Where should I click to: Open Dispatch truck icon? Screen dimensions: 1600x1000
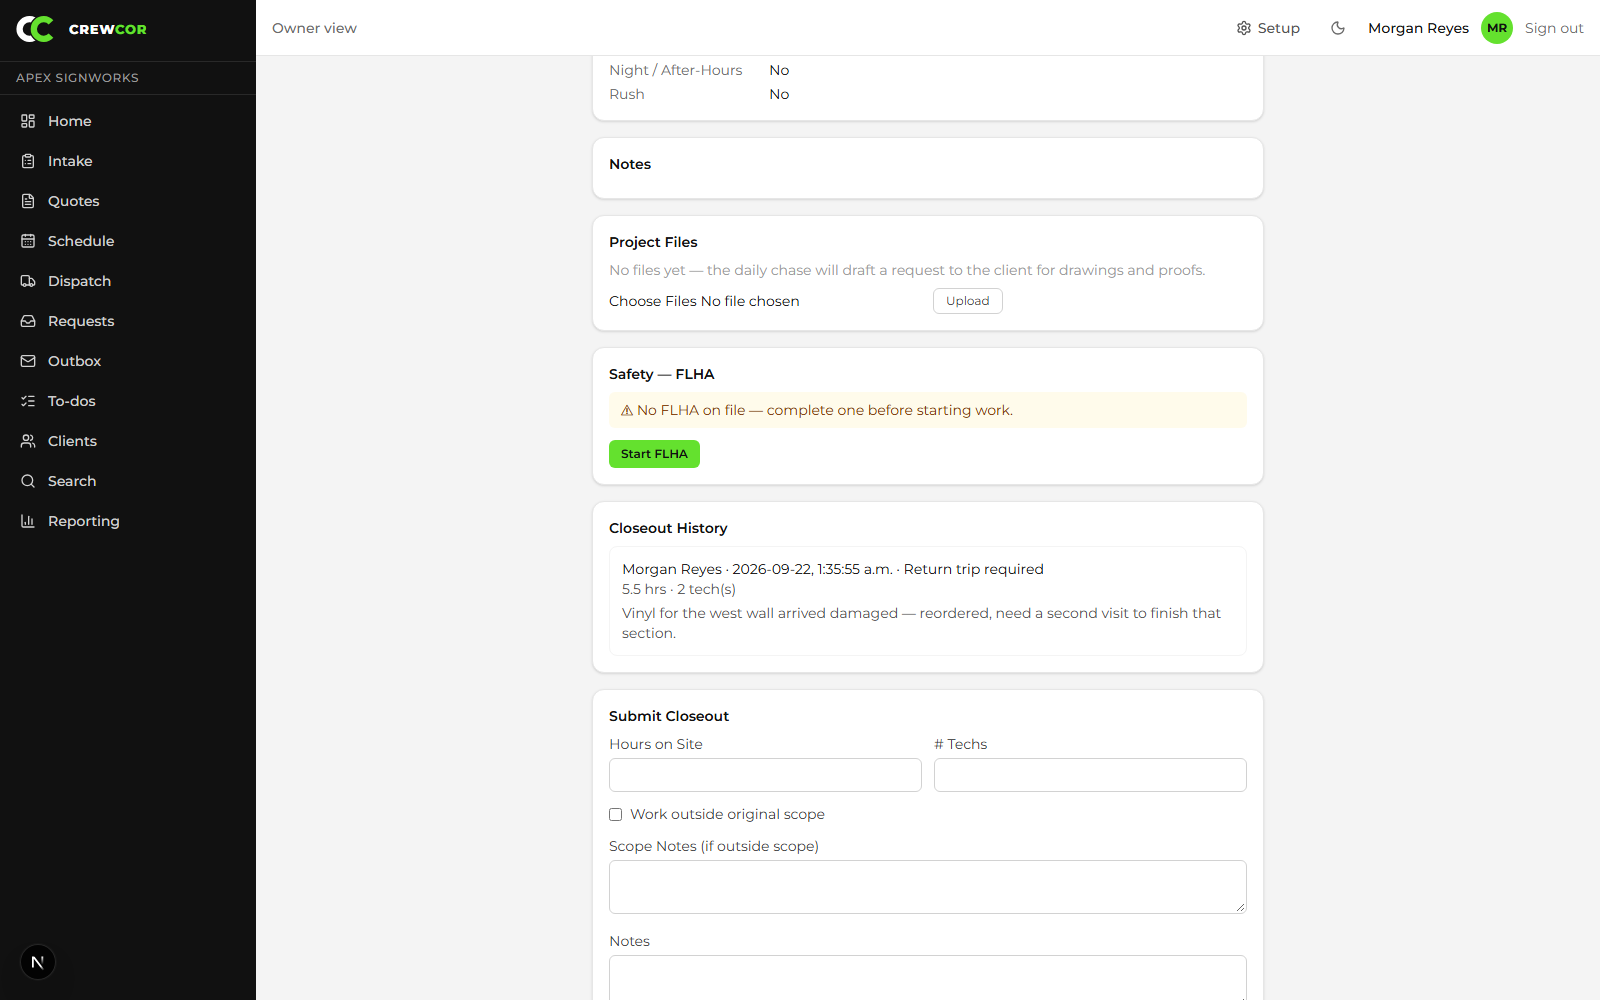[x=28, y=281]
